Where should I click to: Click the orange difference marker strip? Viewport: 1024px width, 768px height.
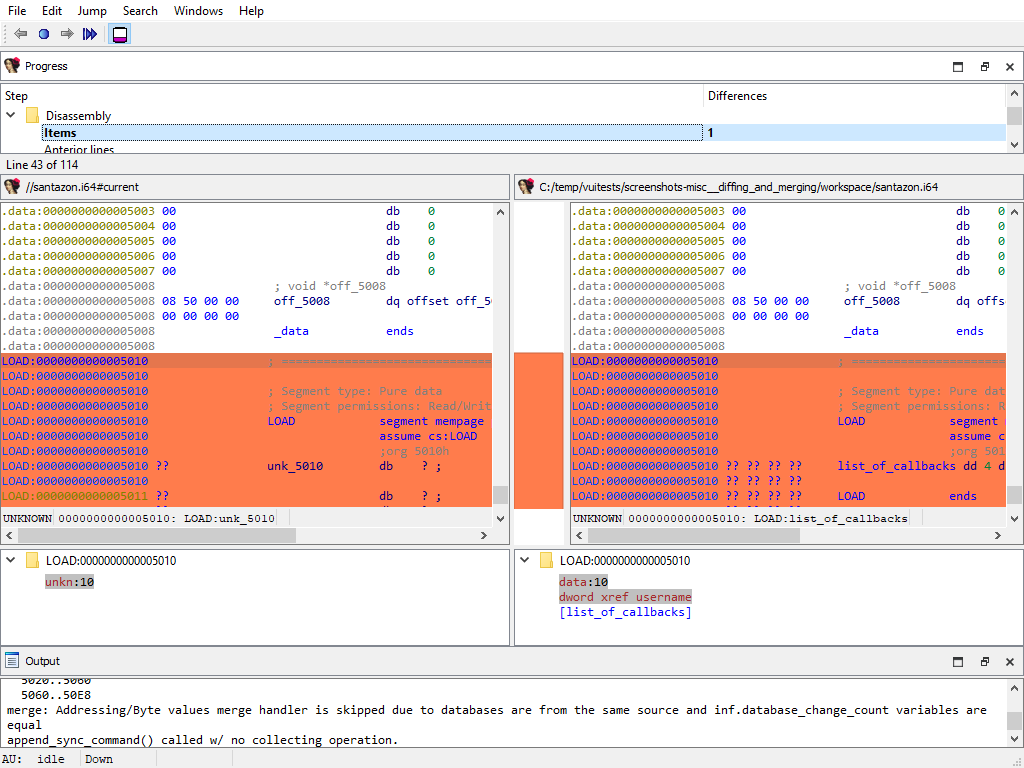538,430
